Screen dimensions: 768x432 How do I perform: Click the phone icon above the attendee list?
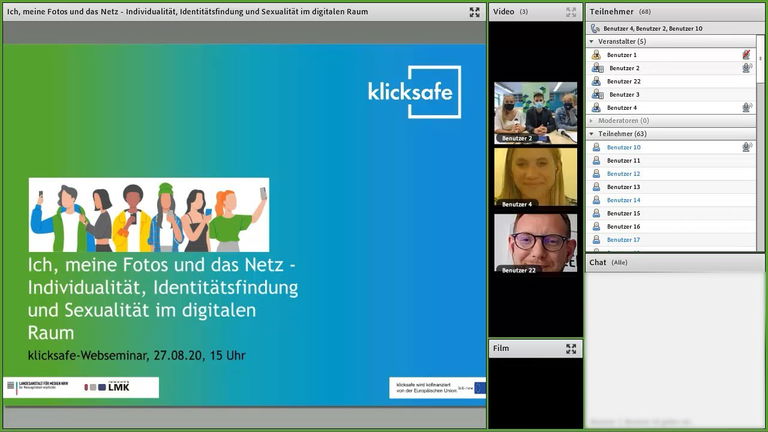[596, 28]
